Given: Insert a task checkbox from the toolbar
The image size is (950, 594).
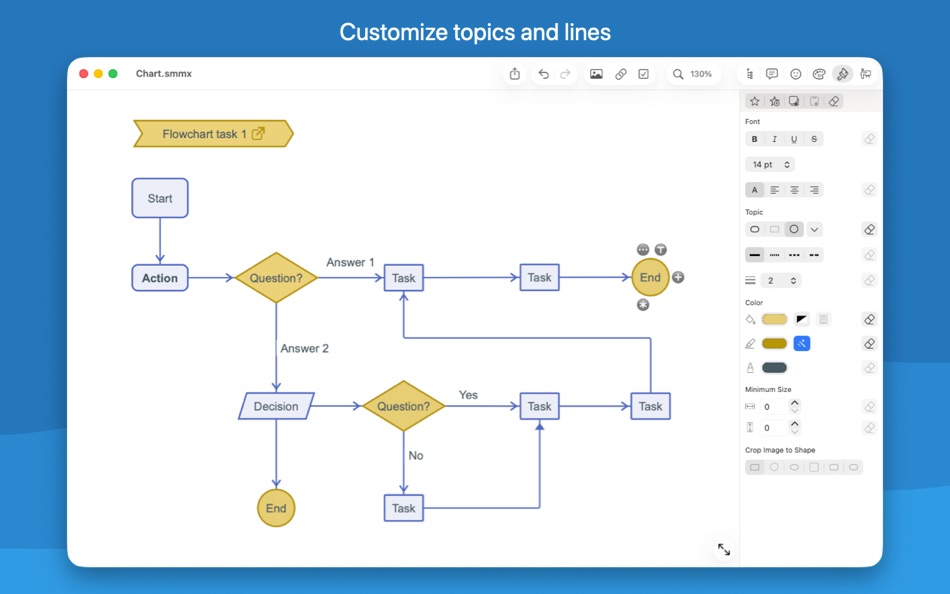Looking at the screenshot, I should click(x=643, y=73).
